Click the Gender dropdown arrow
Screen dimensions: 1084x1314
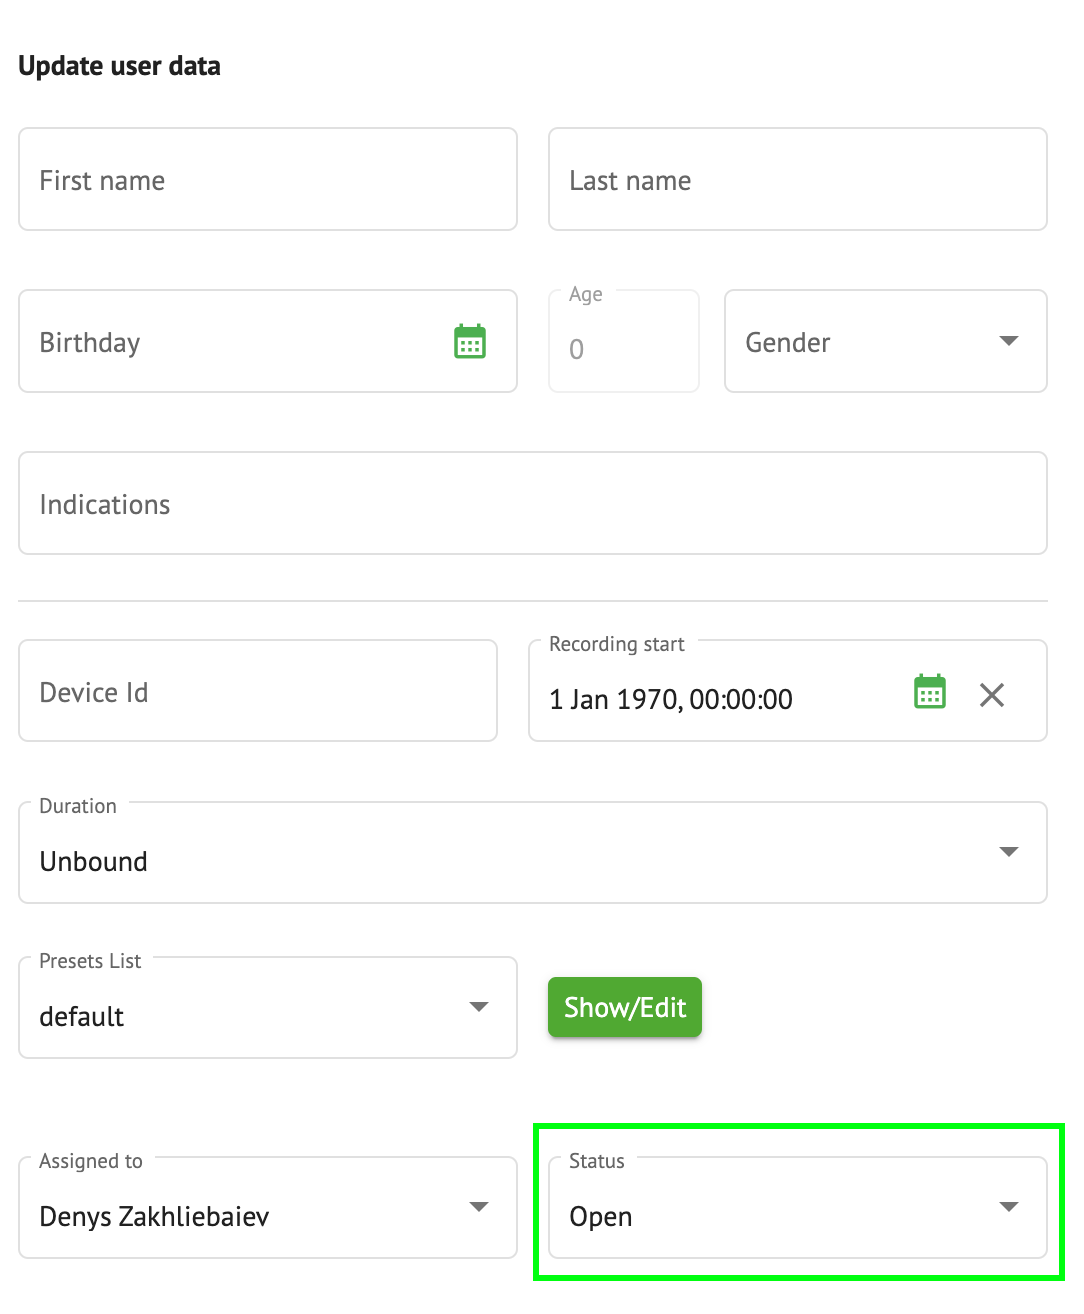[x=1009, y=341]
